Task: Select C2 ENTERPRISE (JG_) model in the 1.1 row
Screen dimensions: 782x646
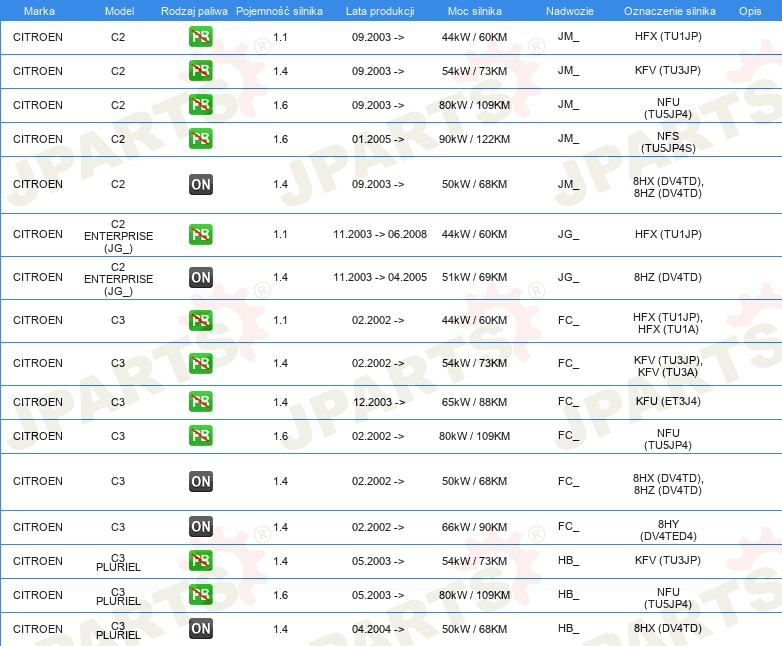Action: (x=118, y=236)
